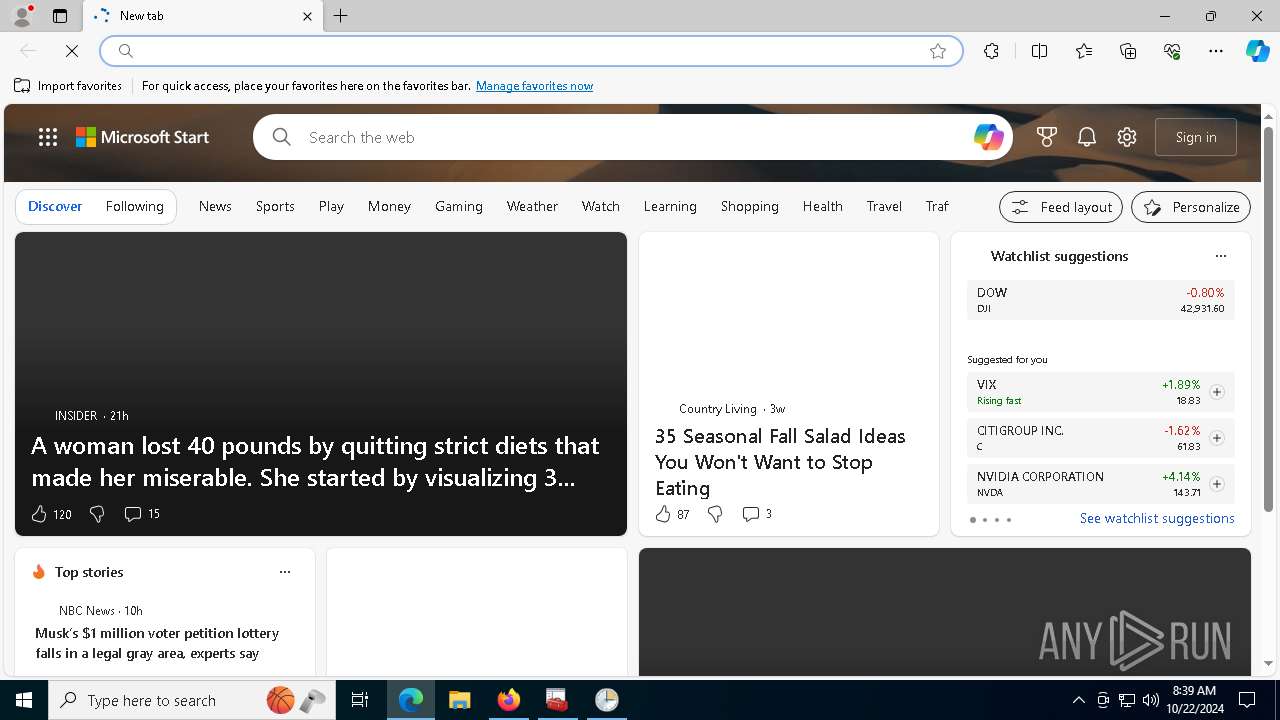Screen dimensions: 1280x720
Task: Open the Copilot sidebar icon
Action: tap(1257, 51)
